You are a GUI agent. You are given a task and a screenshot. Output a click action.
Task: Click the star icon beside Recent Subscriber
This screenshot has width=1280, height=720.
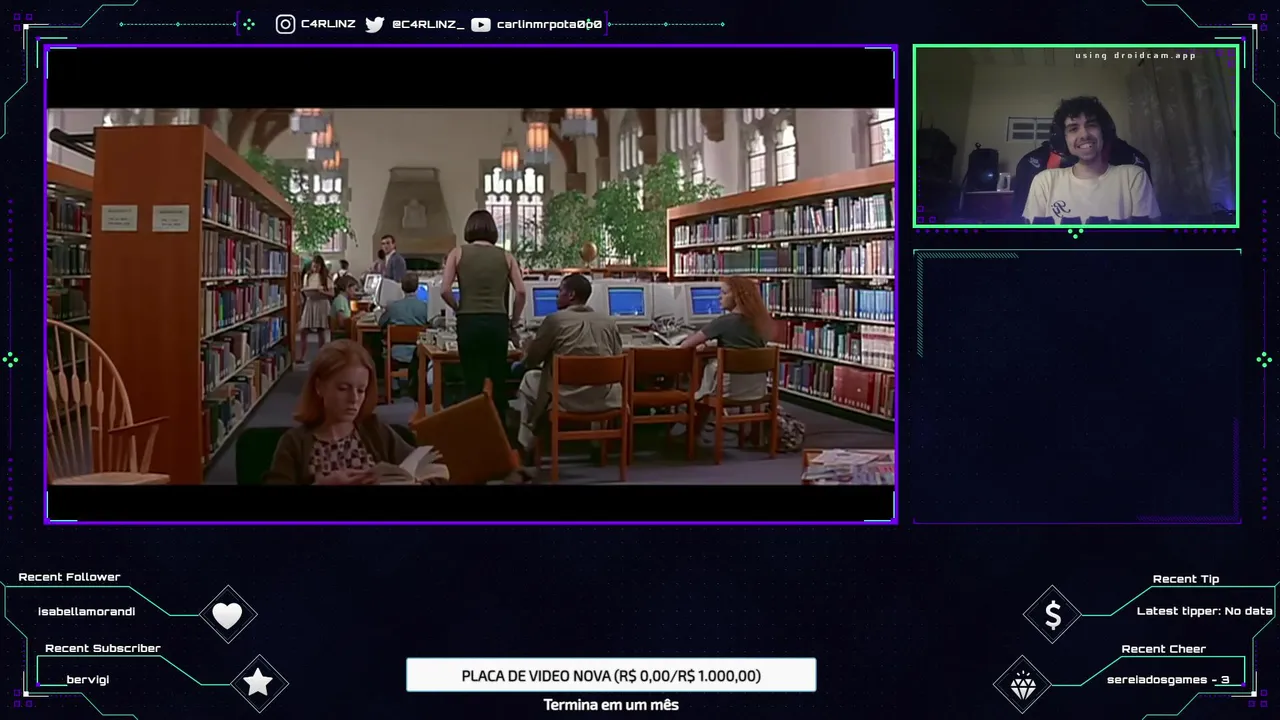point(258,683)
